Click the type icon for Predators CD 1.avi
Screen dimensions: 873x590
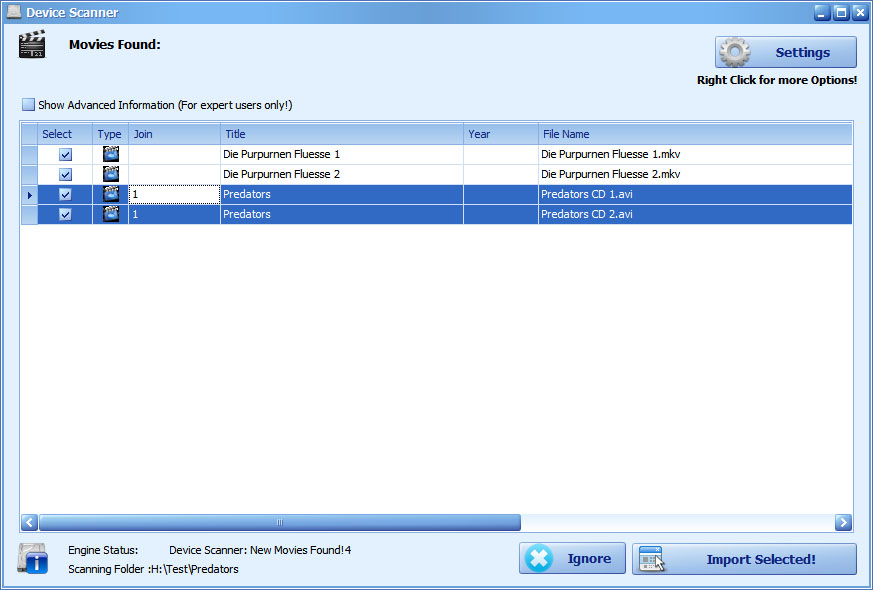click(x=111, y=194)
